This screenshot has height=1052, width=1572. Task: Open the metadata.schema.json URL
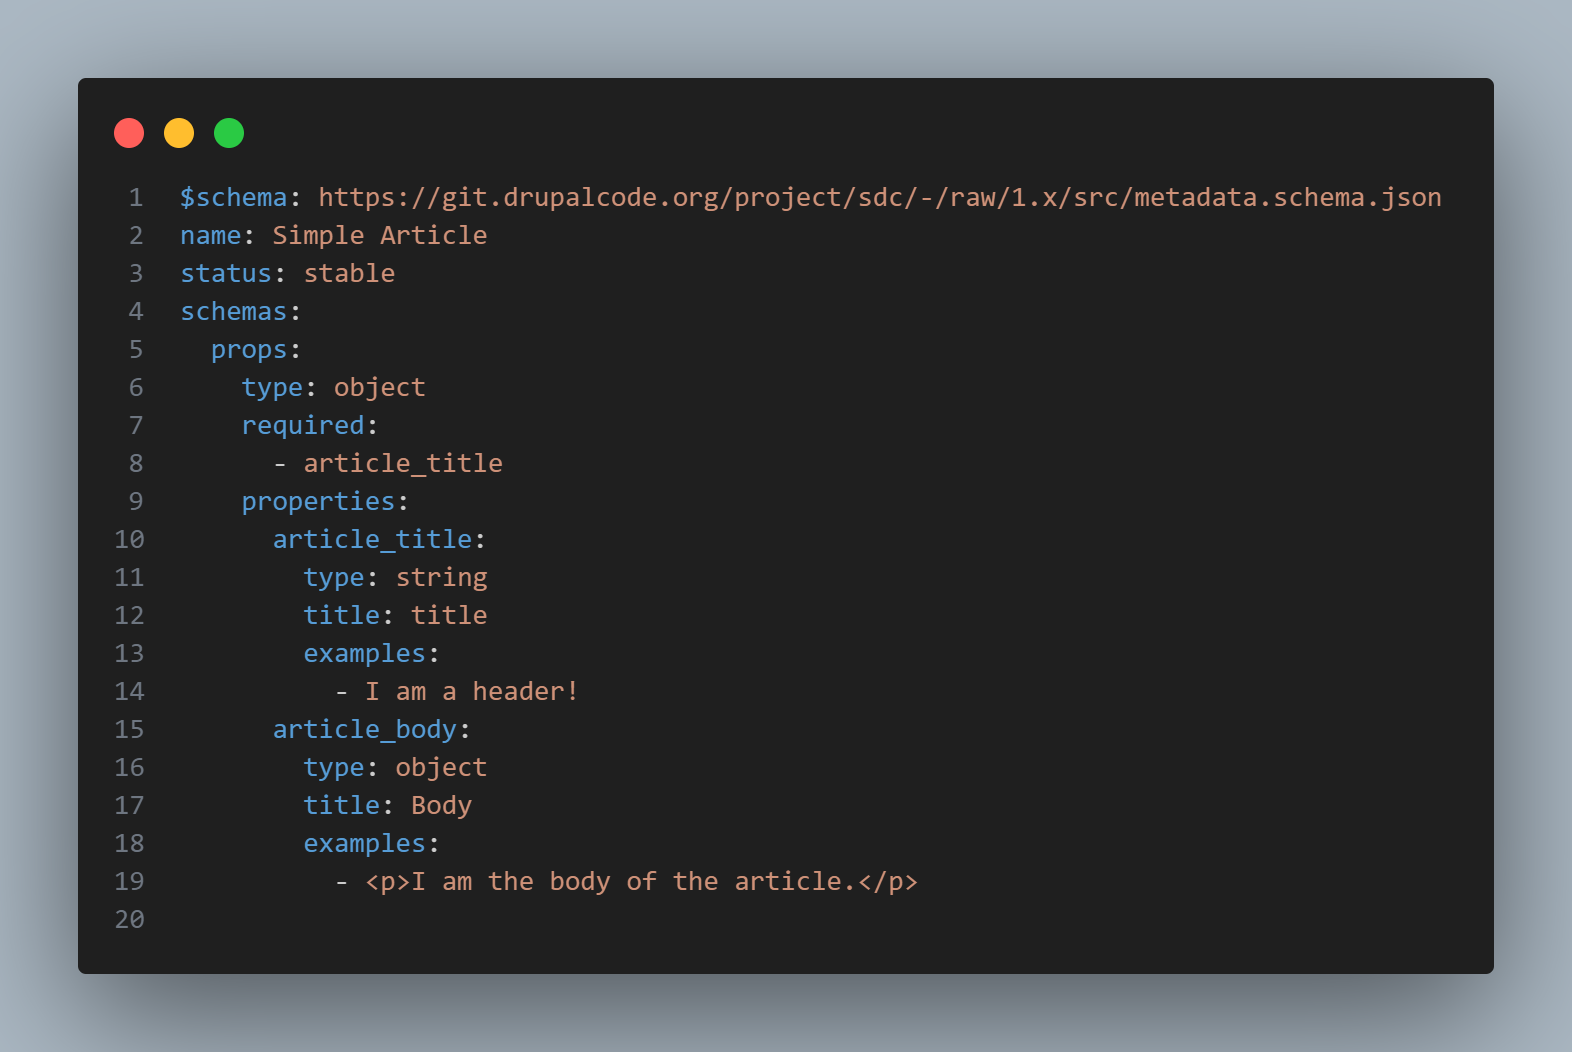(879, 198)
